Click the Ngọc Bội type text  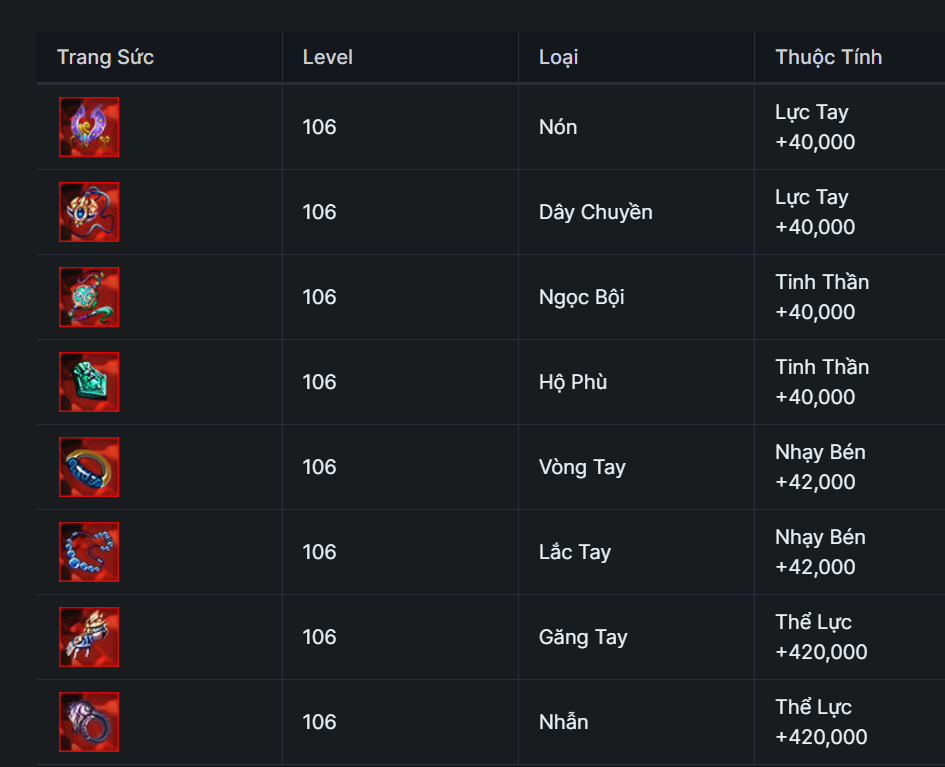(x=581, y=297)
